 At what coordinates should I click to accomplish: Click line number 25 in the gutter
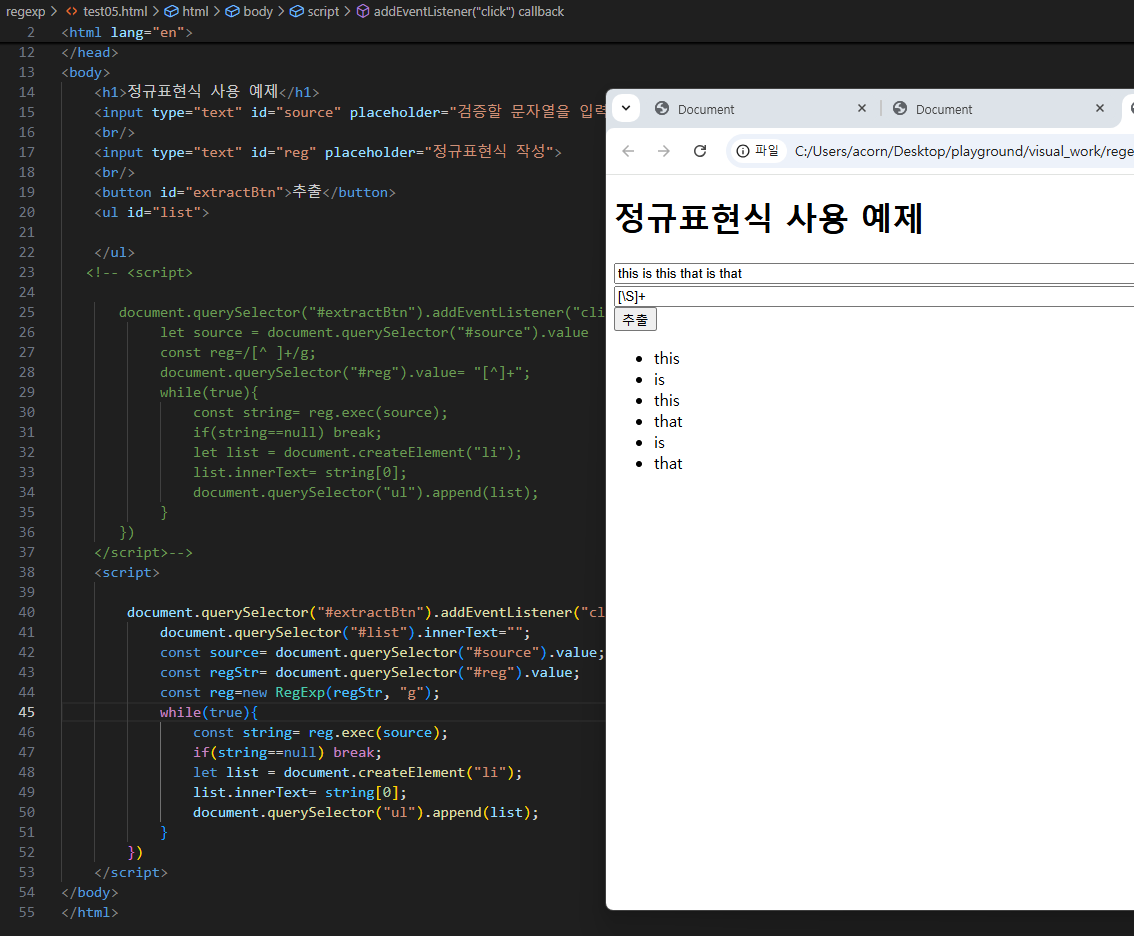tap(26, 312)
